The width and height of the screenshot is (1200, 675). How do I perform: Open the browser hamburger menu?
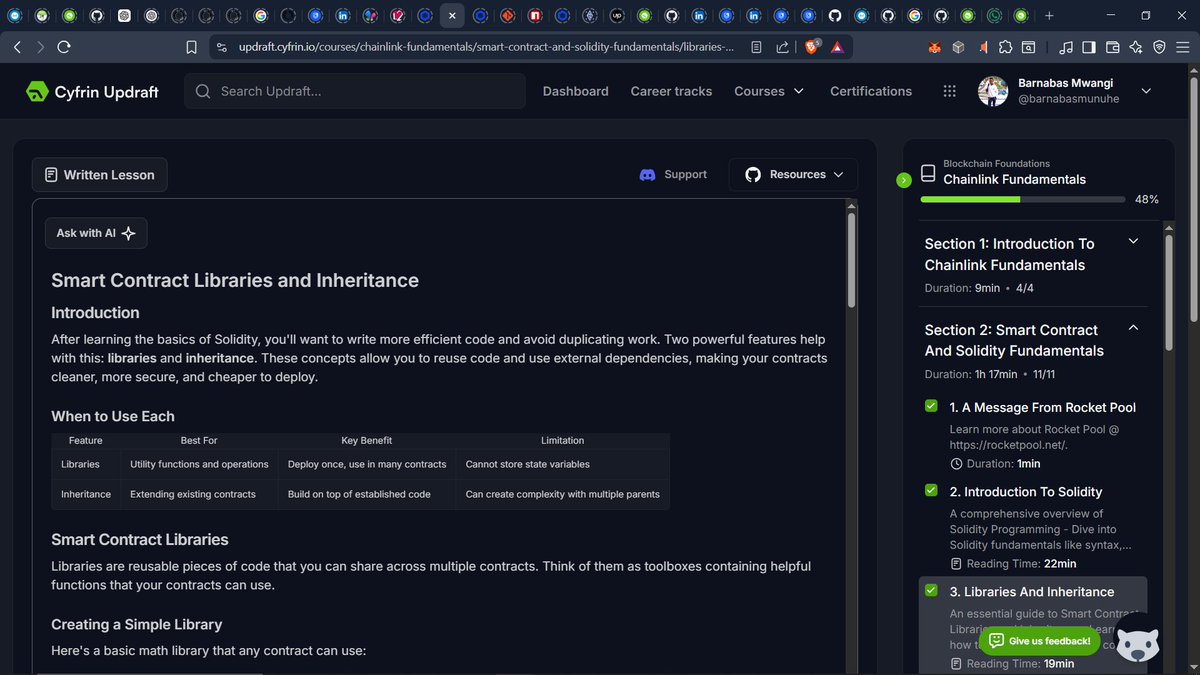point(1184,47)
